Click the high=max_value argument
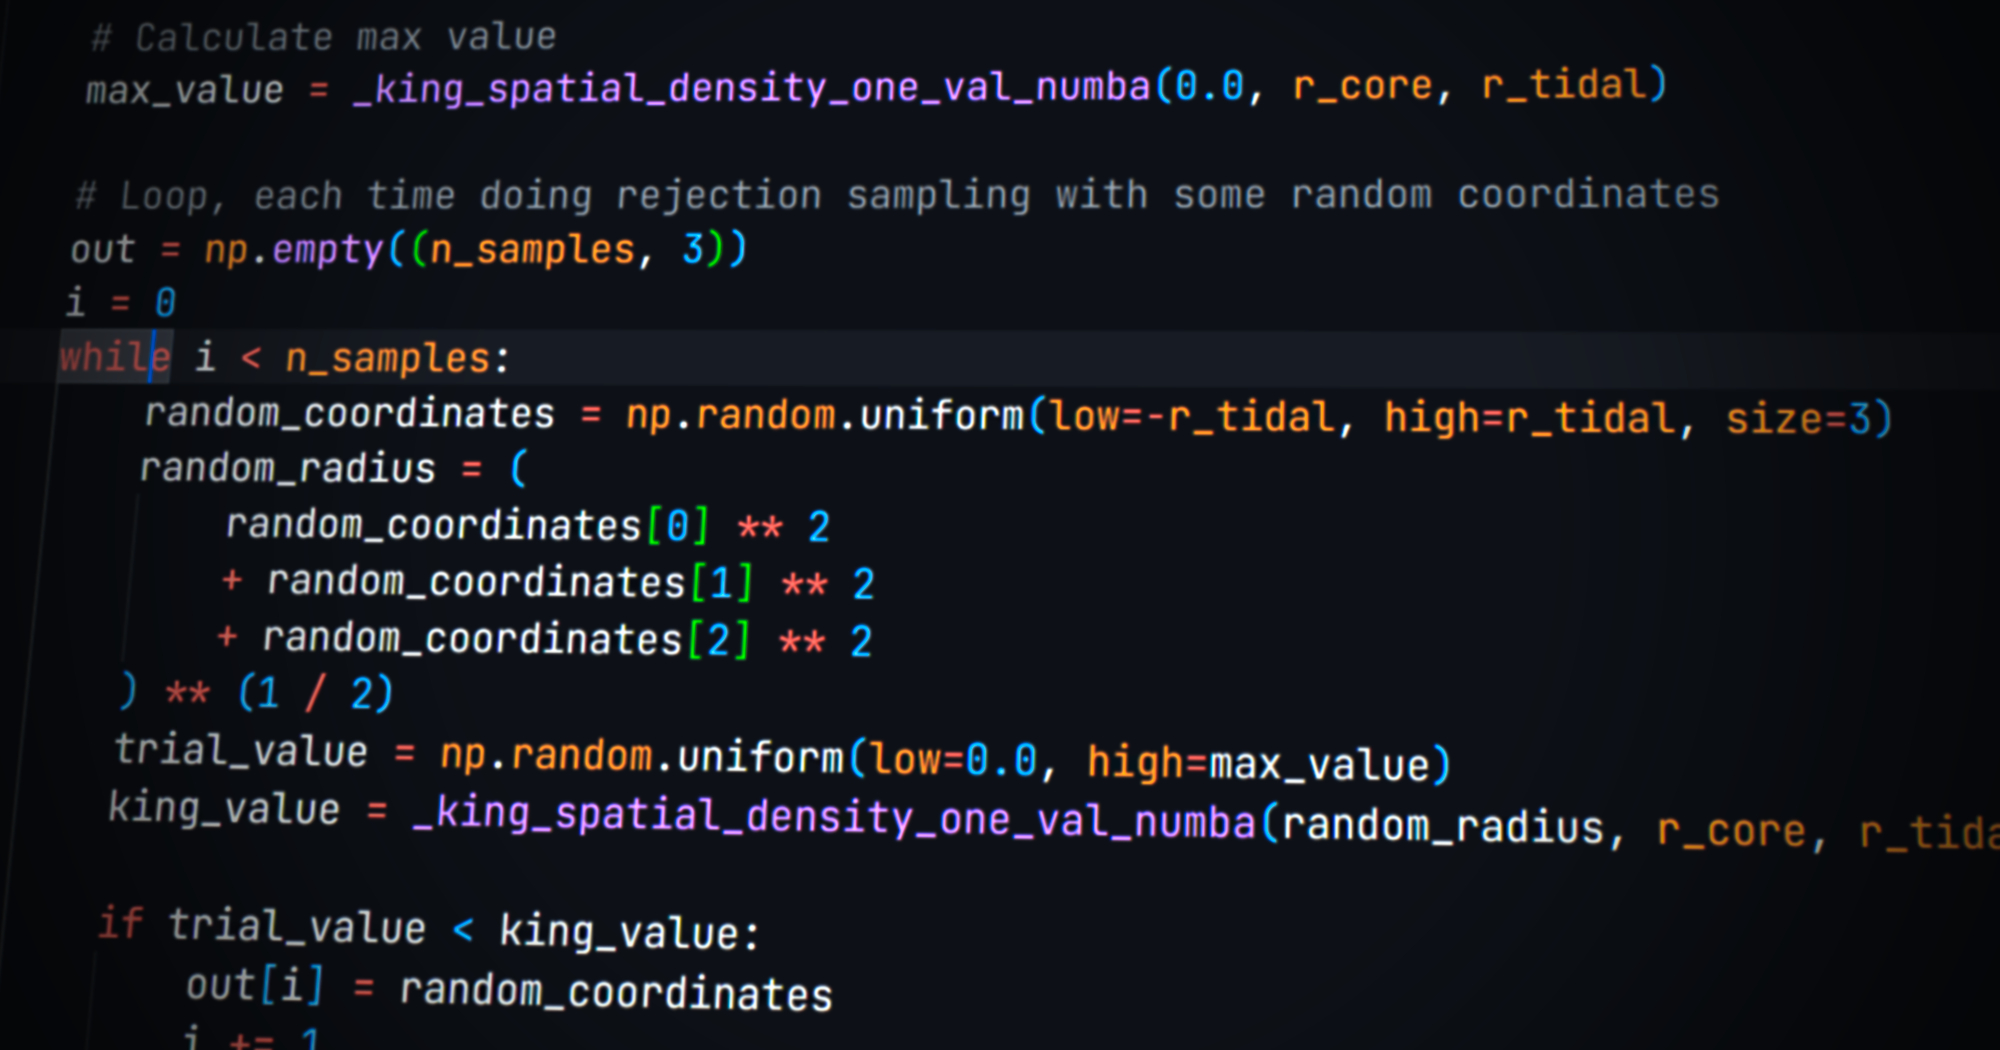The height and width of the screenshot is (1050, 2000). tap(1258, 763)
